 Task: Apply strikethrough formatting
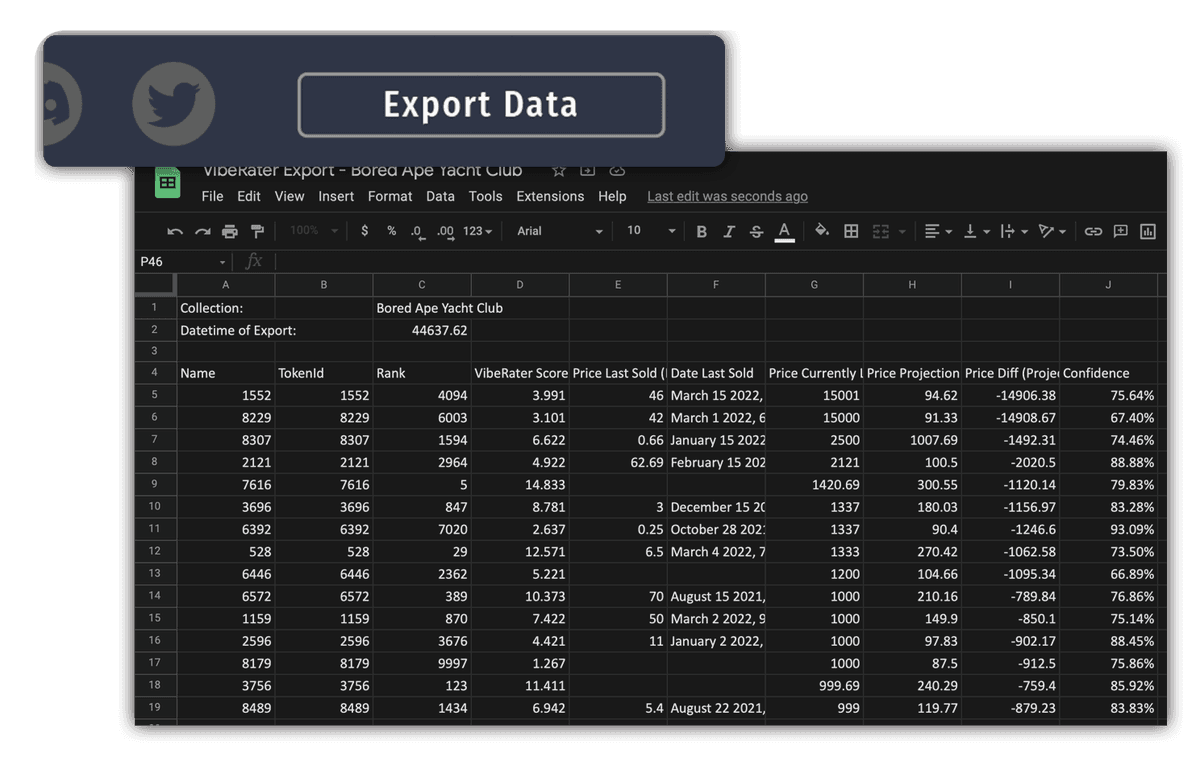tap(757, 231)
